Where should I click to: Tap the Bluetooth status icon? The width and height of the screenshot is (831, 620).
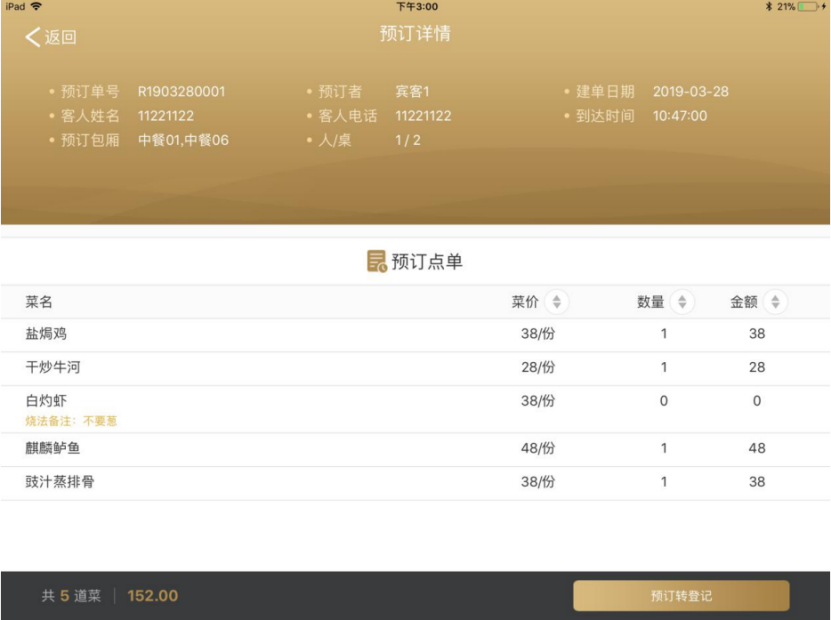point(768,6)
